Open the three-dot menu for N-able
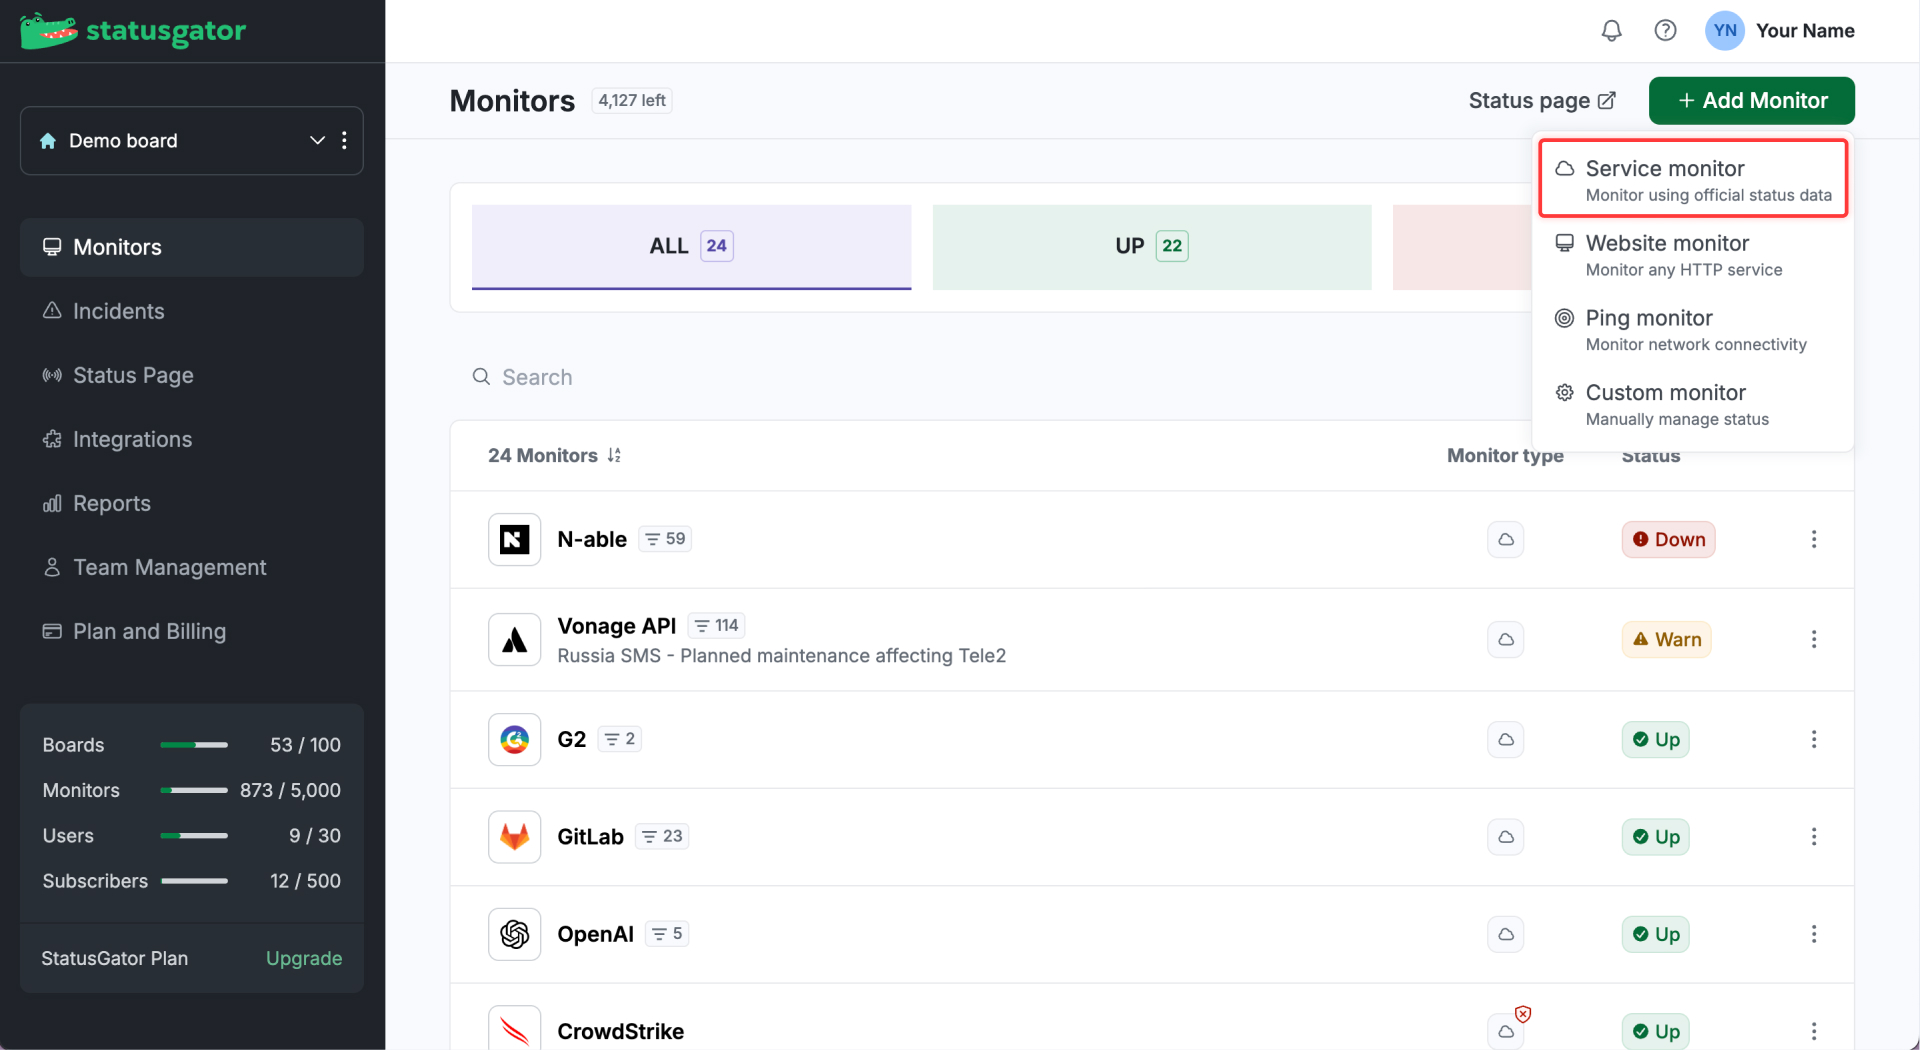This screenshot has height=1050, width=1920. tap(1813, 539)
